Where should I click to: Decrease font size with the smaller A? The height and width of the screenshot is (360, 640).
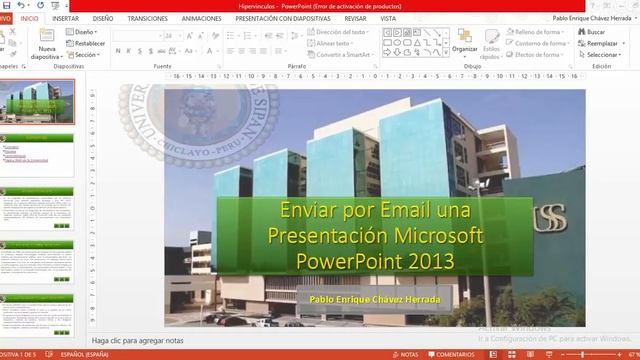point(200,36)
